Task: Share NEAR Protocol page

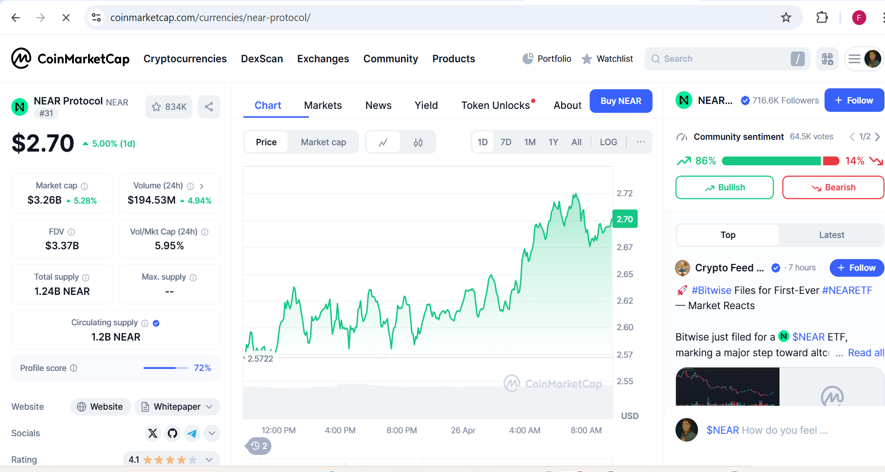Action: 209,107
